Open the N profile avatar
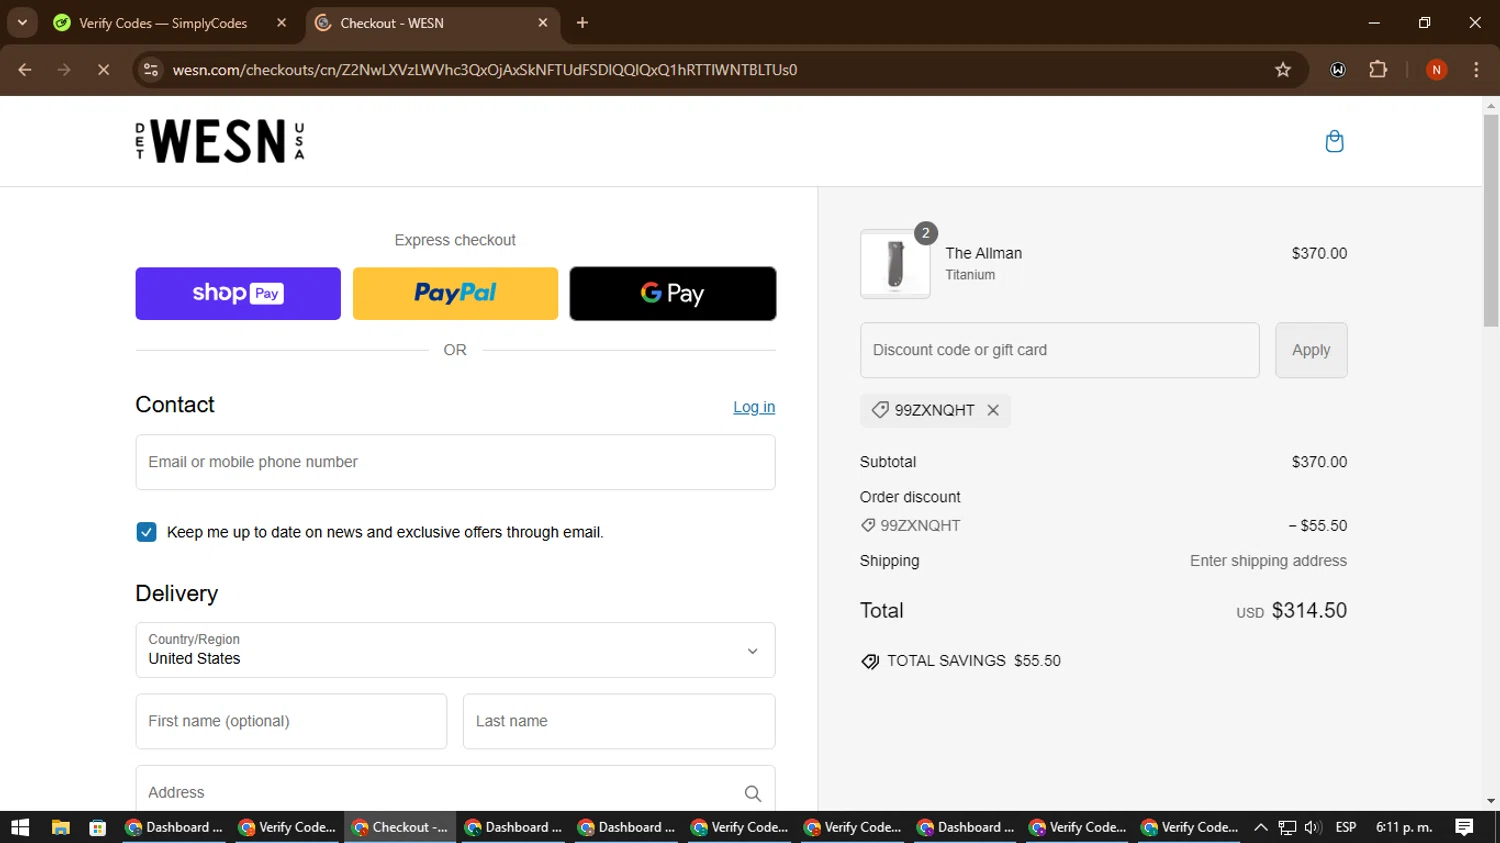This screenshot has width=1500, height=843. 1436,70
